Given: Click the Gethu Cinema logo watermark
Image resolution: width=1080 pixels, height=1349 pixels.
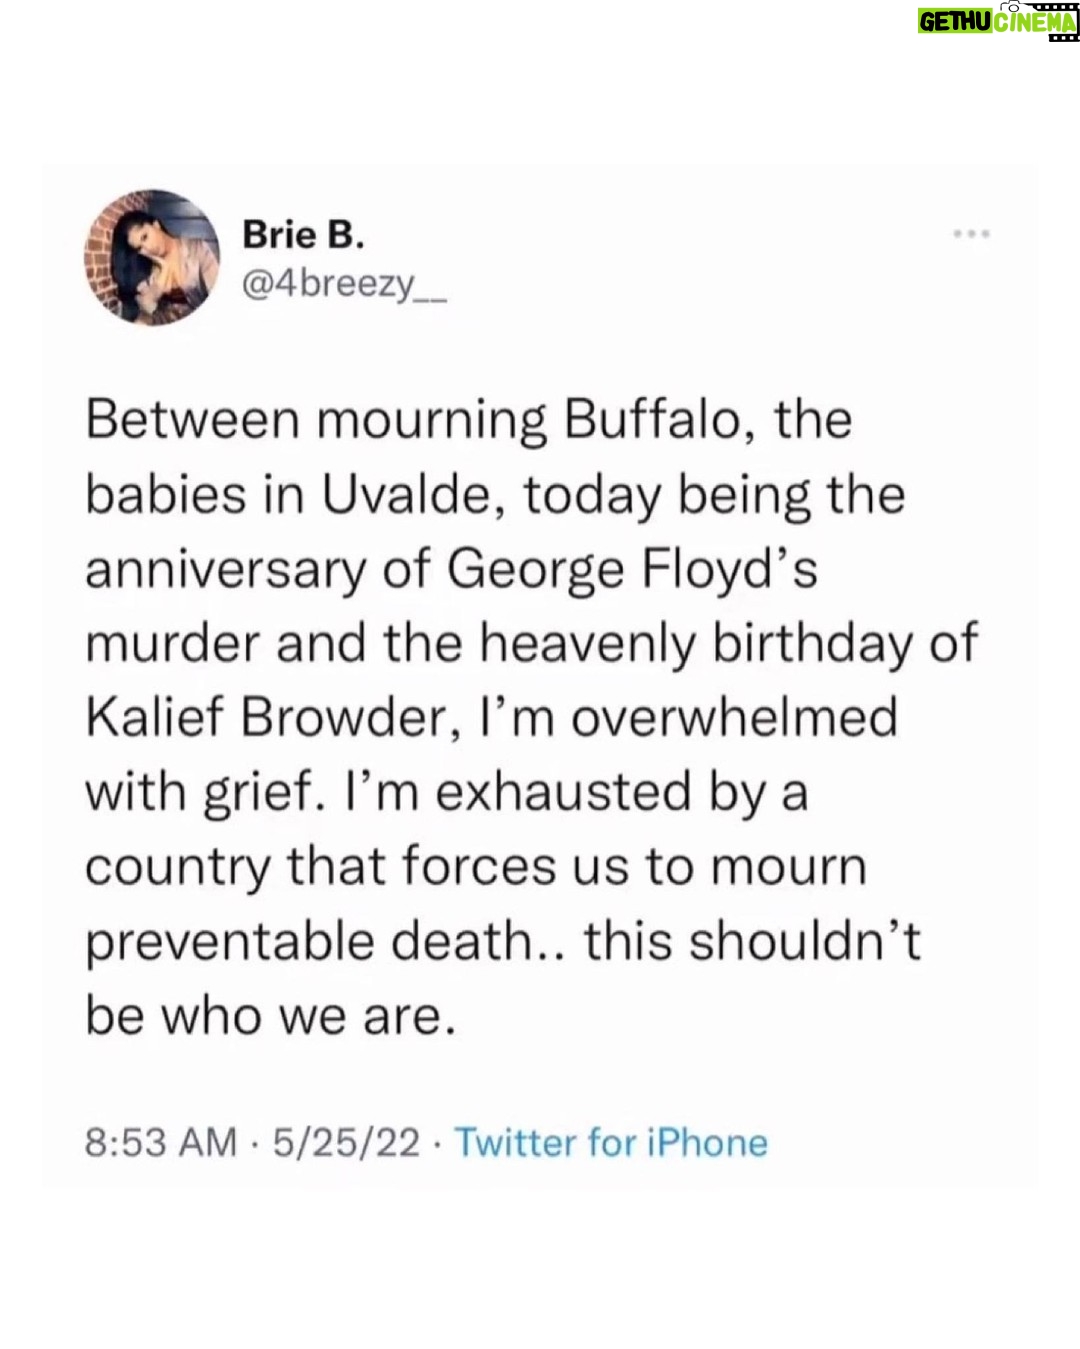Looking at the screenshot, I should pyautogui.click(x=998, y=22).
